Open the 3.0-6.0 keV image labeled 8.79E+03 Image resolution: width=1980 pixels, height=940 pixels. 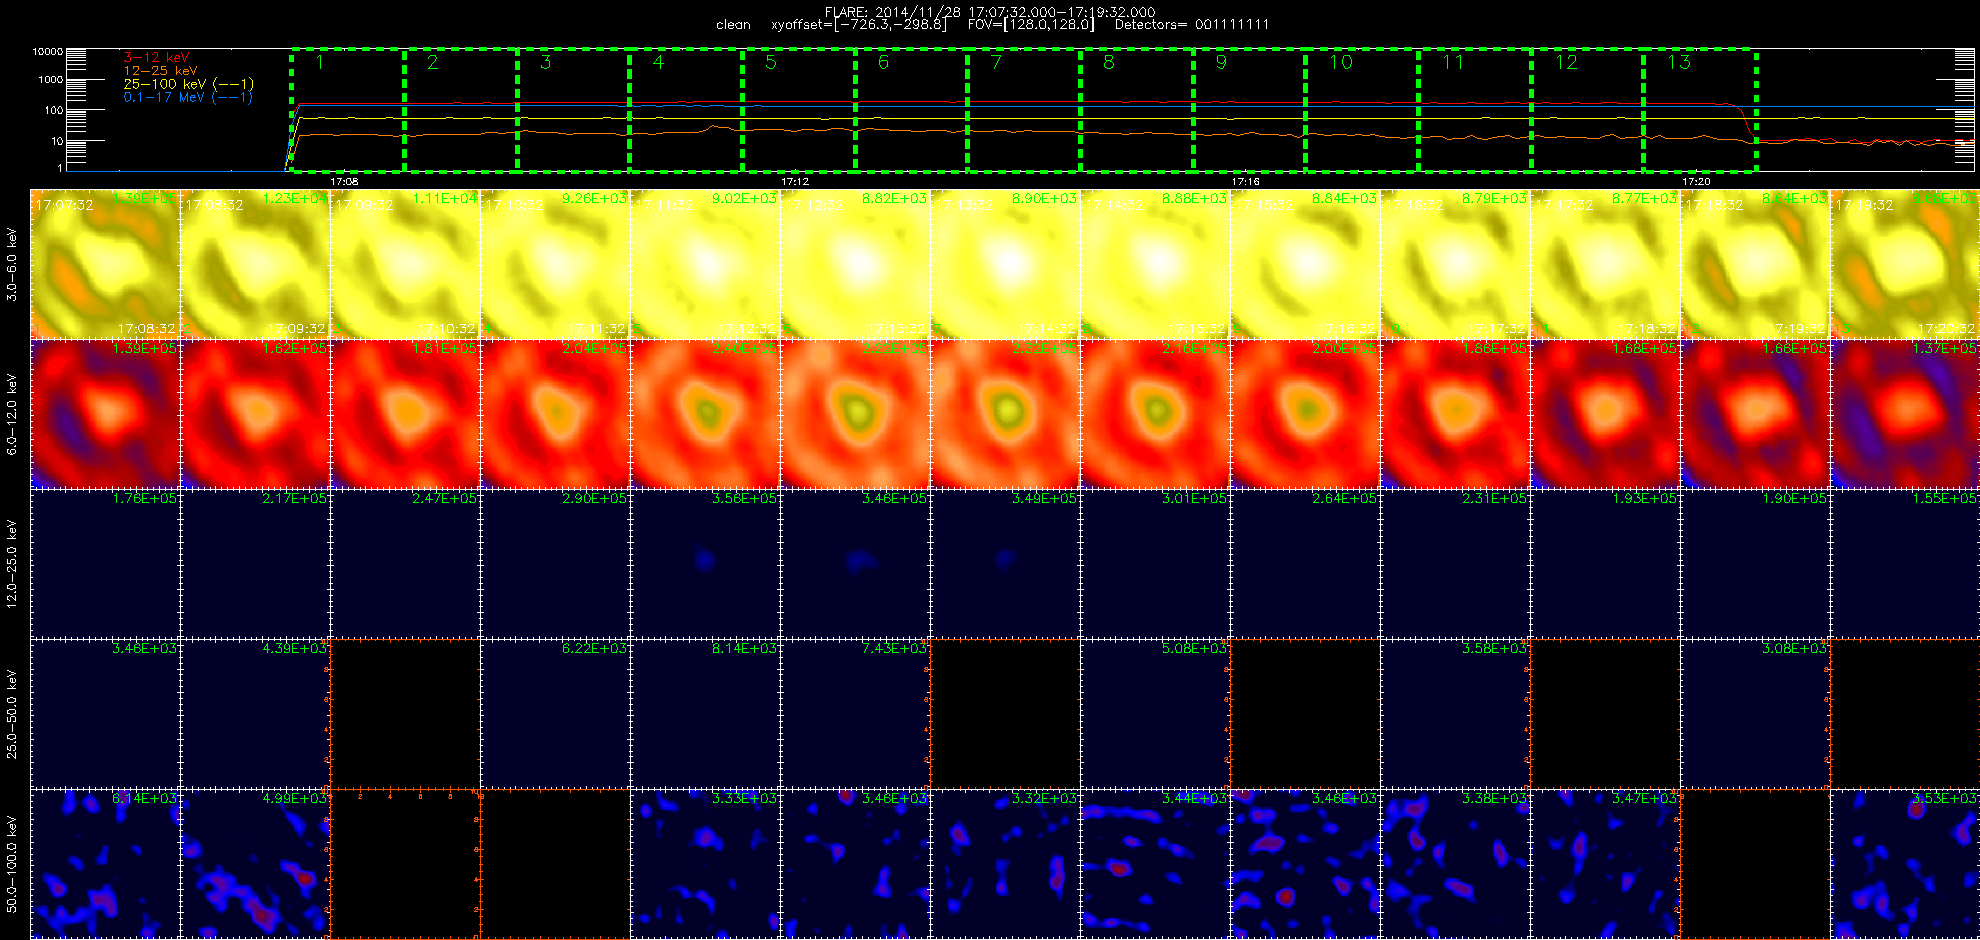point(1455,264)
